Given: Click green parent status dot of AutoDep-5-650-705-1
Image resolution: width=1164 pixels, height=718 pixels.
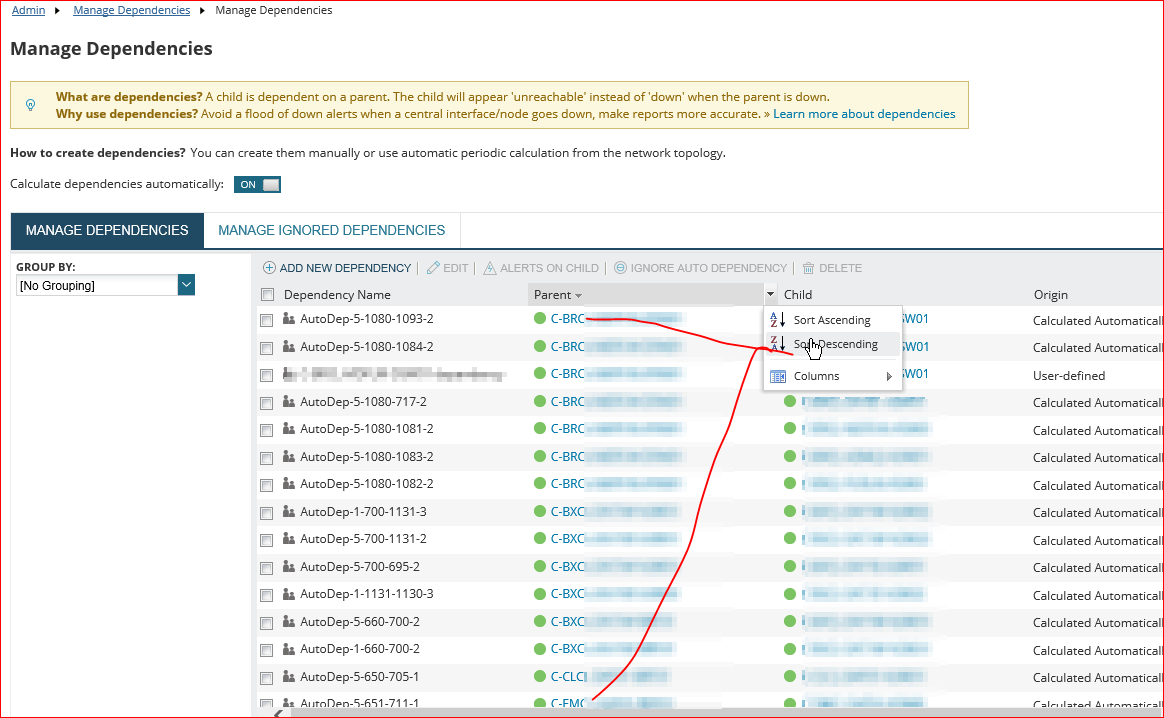Looking at the screenshot, I should 540,676.
